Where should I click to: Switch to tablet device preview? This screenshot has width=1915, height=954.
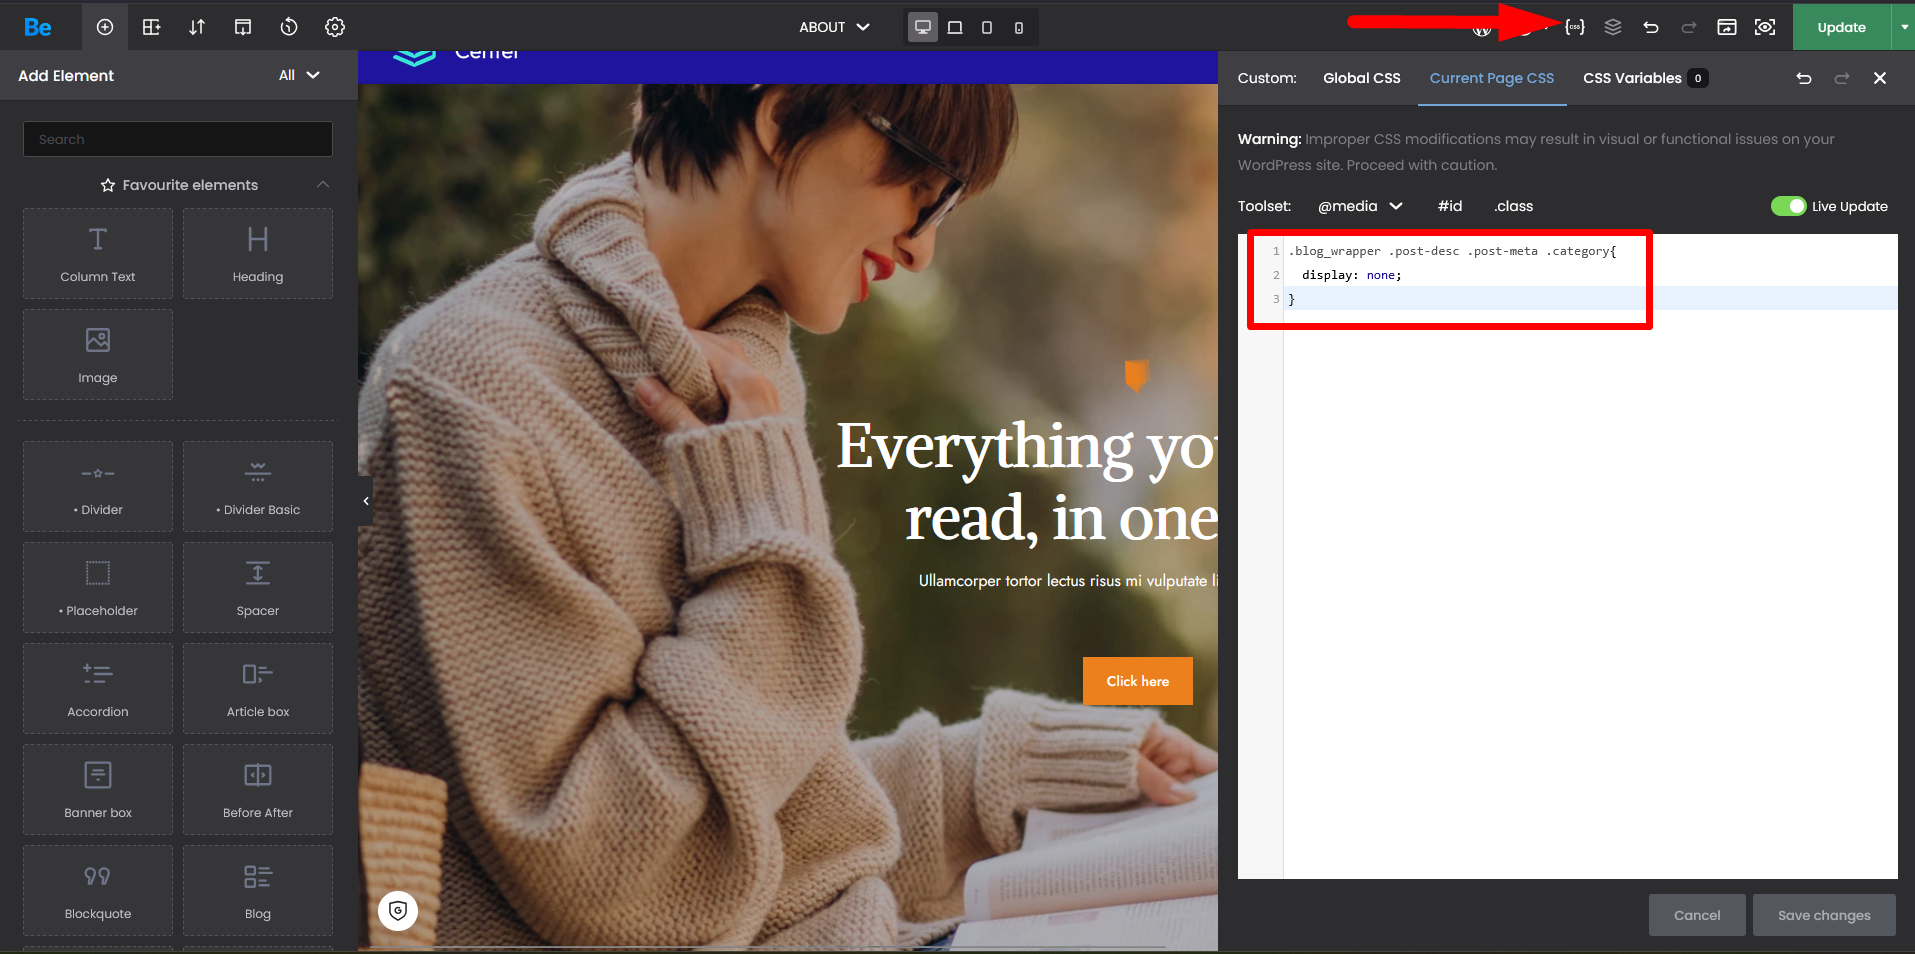tap(987, 27)
